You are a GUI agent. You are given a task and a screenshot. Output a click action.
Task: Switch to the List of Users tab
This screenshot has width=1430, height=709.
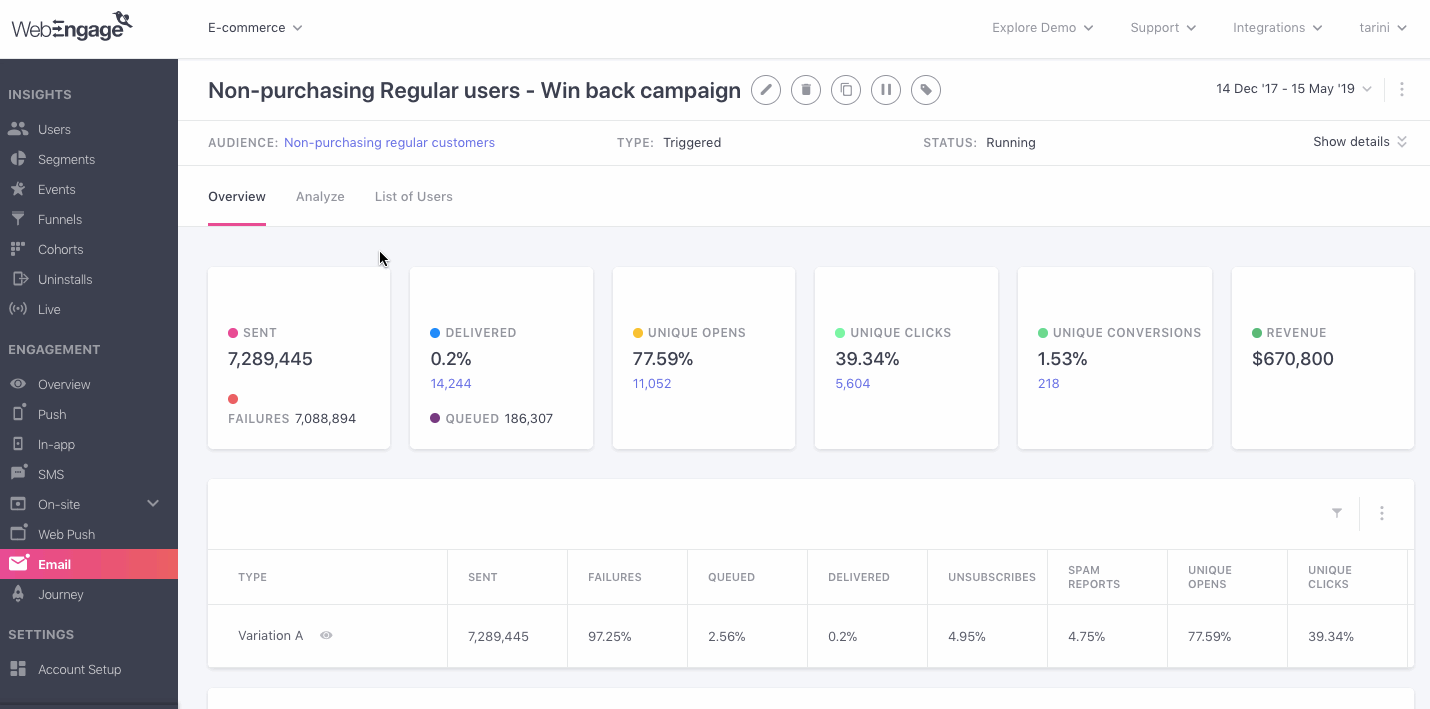414,197
